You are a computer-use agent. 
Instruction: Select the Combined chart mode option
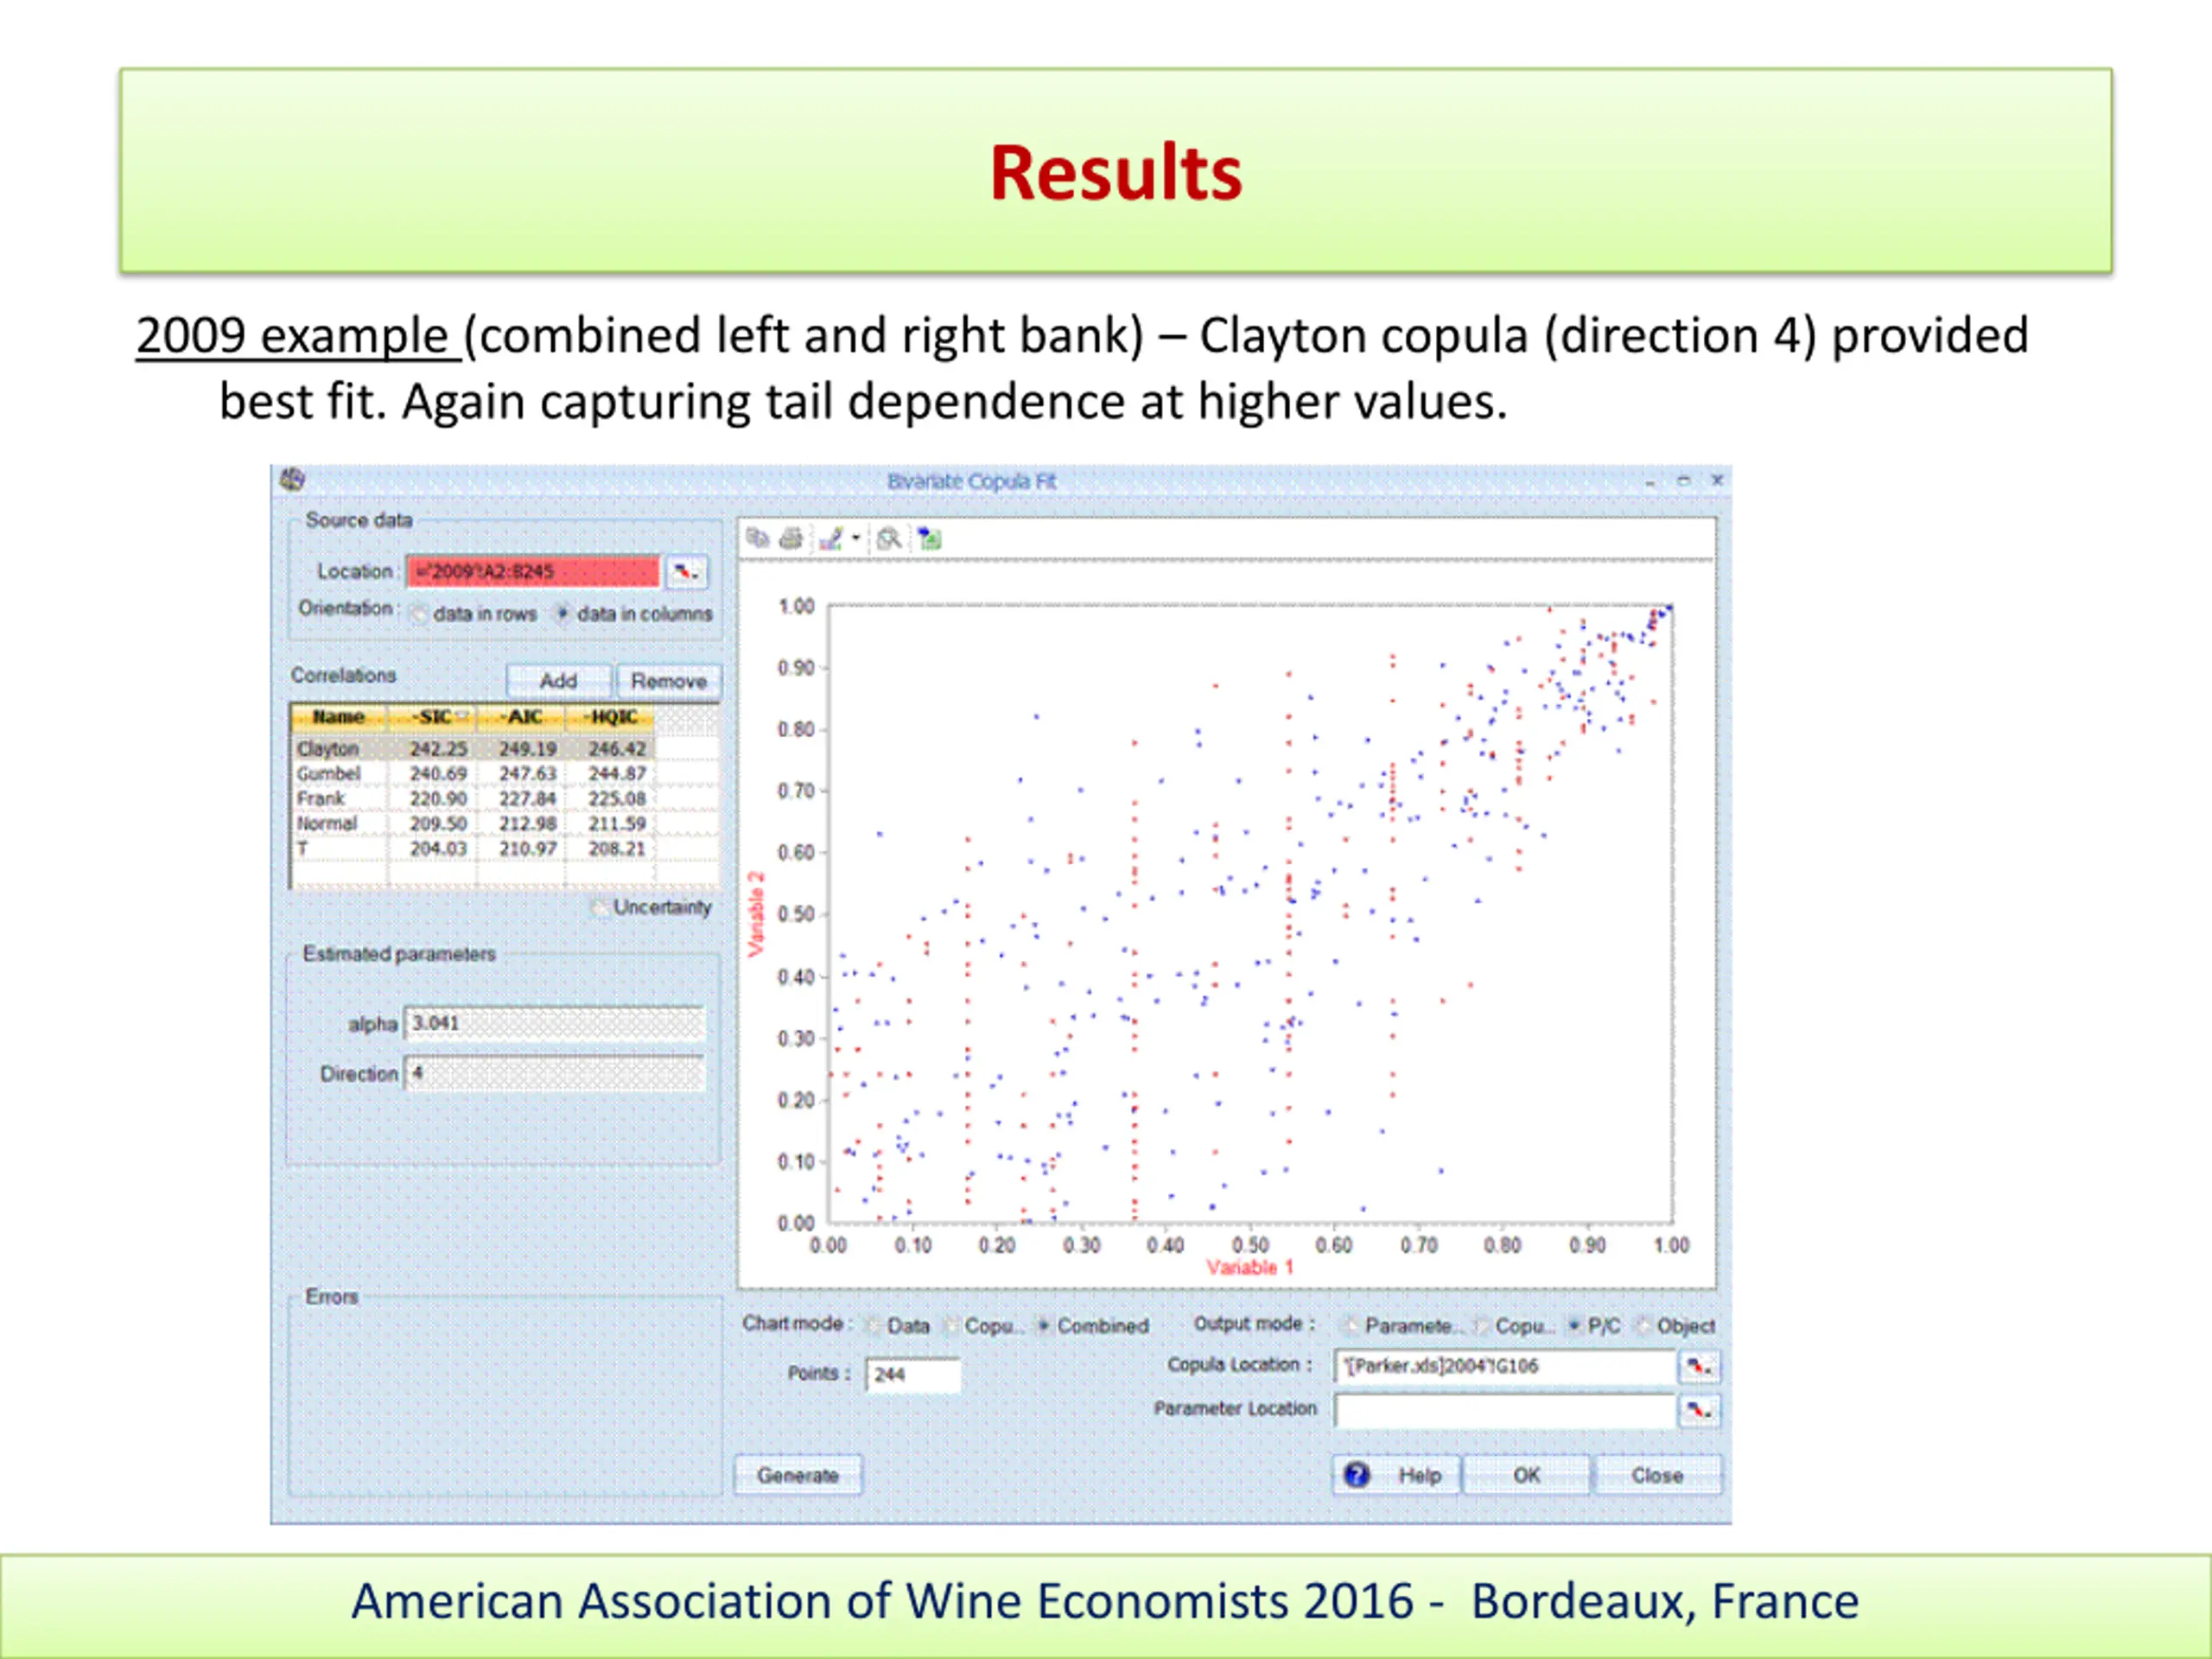[1044, 1325]
